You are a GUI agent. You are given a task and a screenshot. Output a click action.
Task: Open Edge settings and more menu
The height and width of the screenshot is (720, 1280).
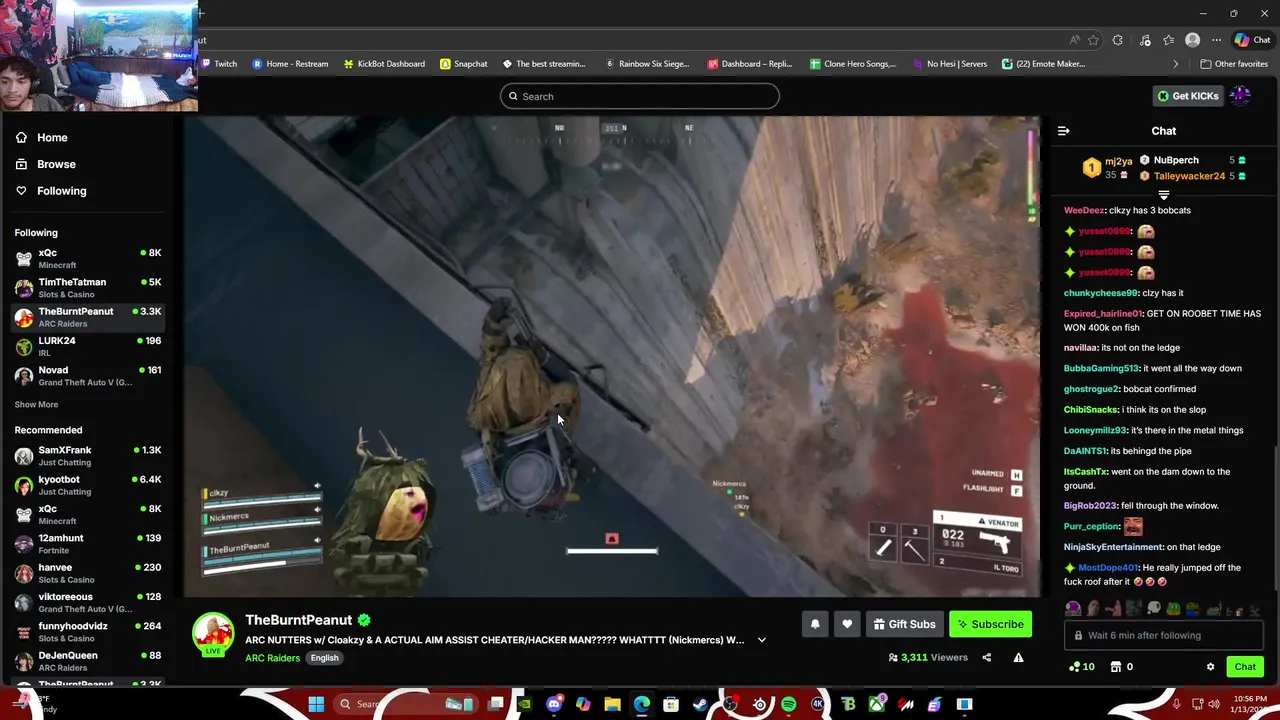pos(1216,40)
